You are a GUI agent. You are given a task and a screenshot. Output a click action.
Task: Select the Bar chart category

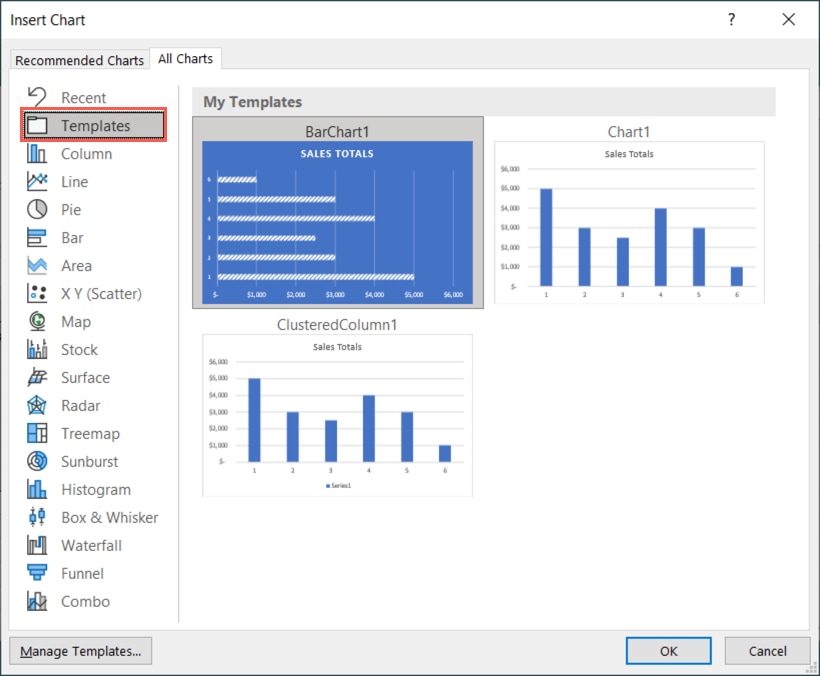pyautogui.click(x=88, y=237)
